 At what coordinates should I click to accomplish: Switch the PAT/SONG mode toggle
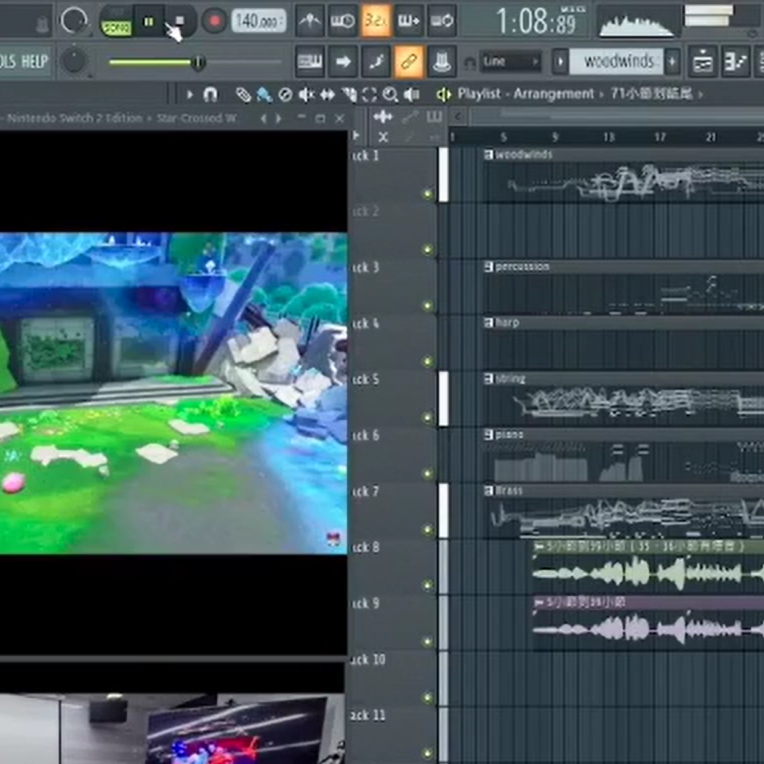point(115,23)
